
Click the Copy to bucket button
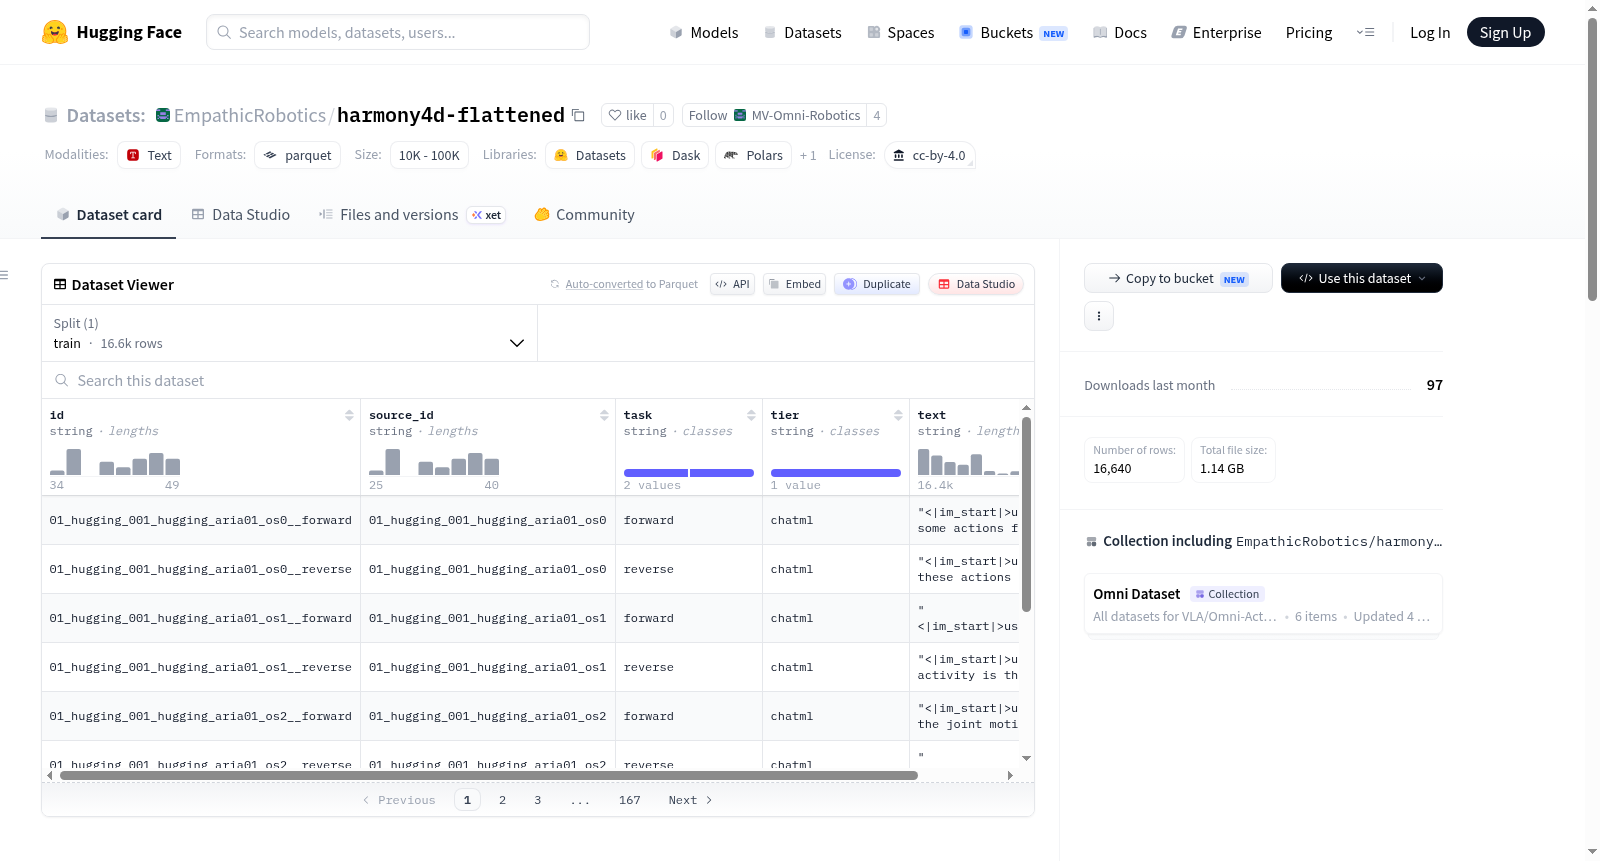(1178, 278)
